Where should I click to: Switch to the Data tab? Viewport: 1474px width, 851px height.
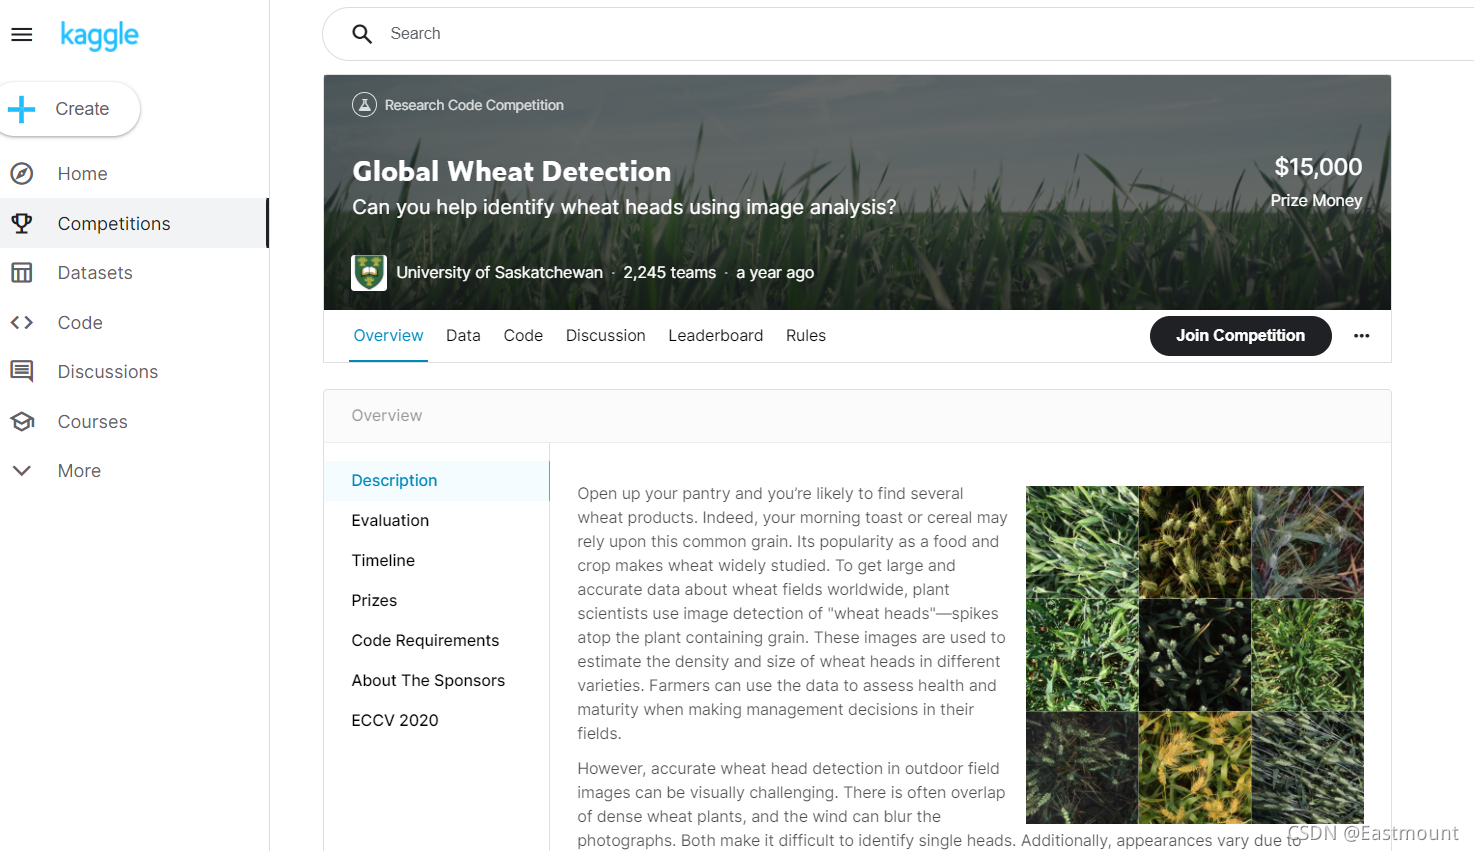[463, 336]
